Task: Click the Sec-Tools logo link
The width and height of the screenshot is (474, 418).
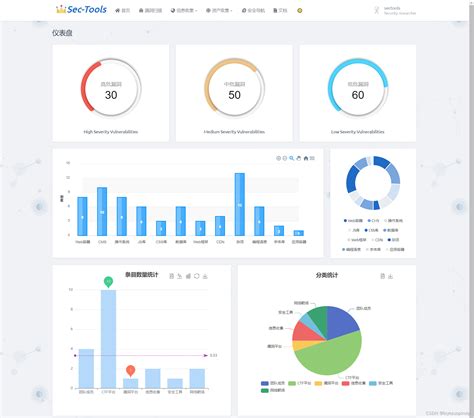Action: [x=81, y=10]
